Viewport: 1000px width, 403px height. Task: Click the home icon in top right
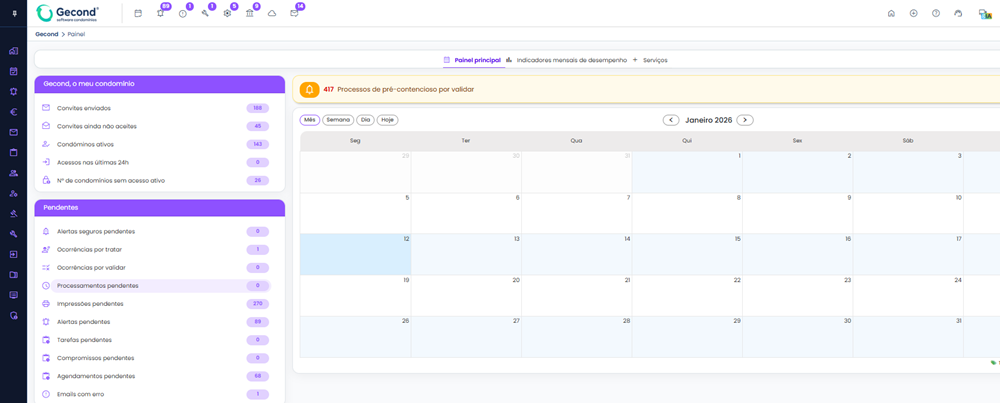(891, 13)
